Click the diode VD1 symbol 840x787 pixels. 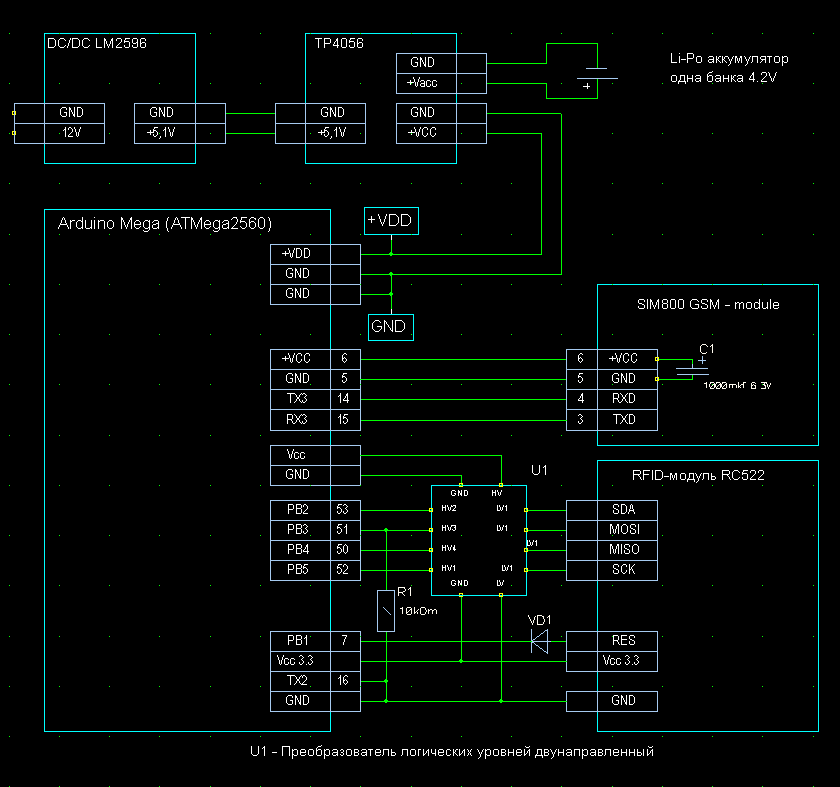[540, 640]
